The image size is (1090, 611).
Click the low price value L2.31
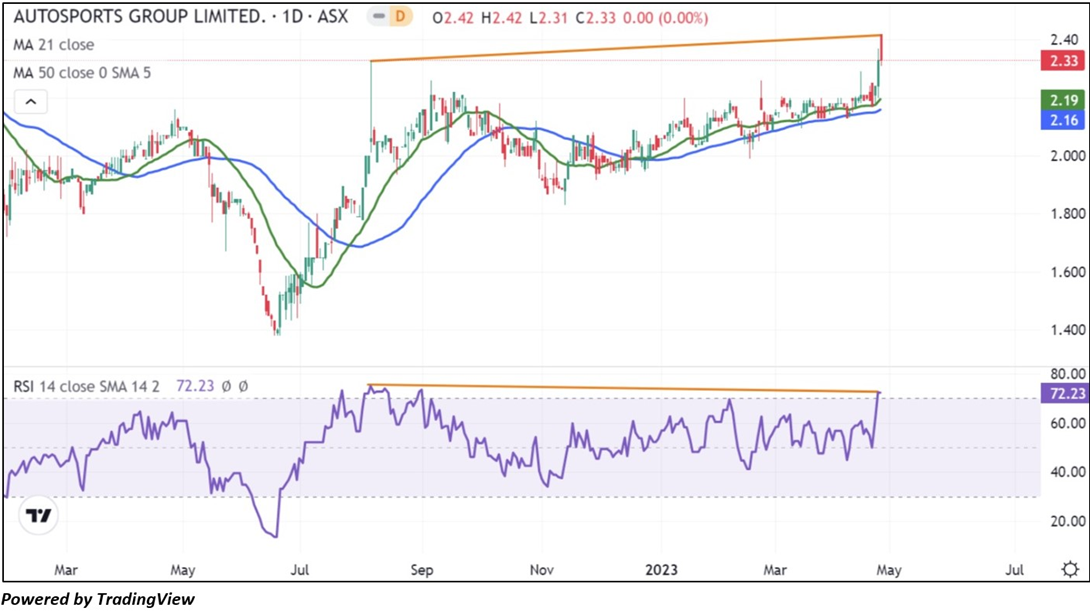point(549,17)
